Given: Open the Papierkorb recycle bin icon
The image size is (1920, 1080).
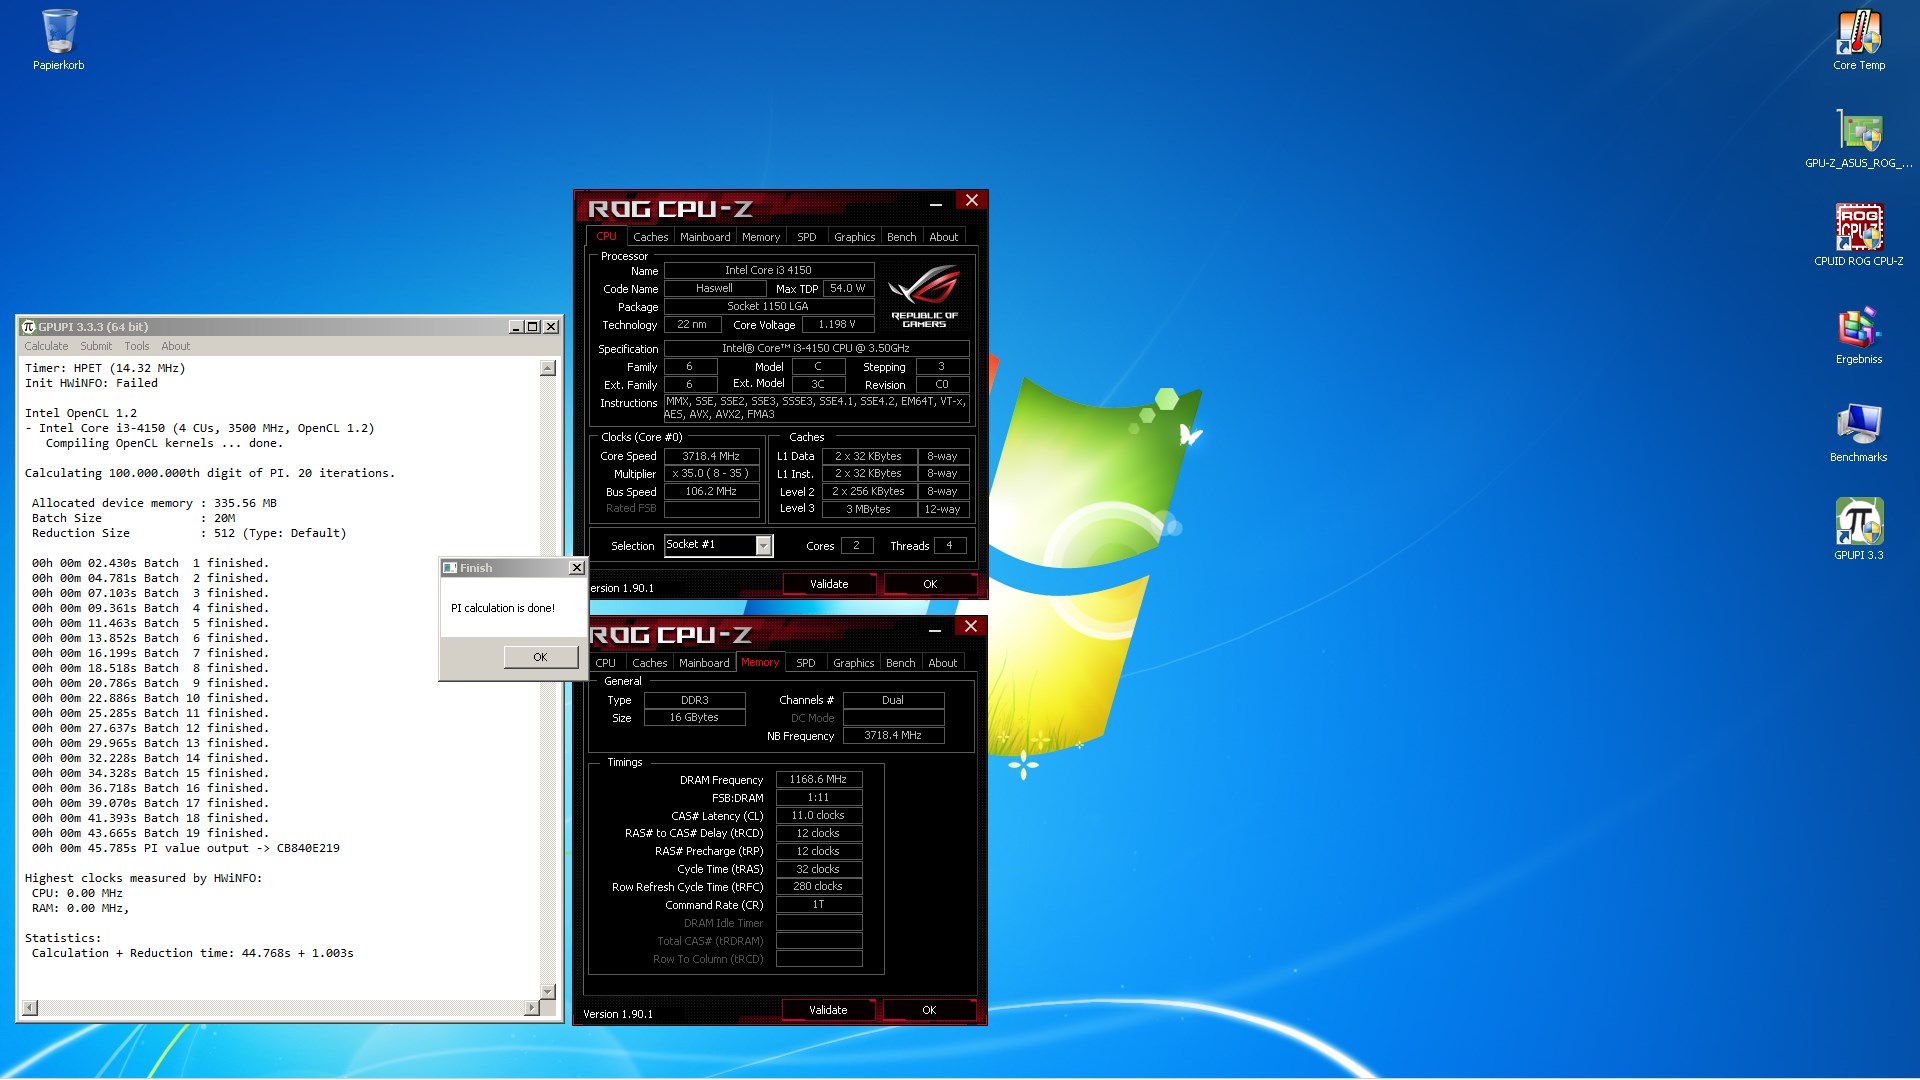Looking at the screenshot, I should [59, 40].
